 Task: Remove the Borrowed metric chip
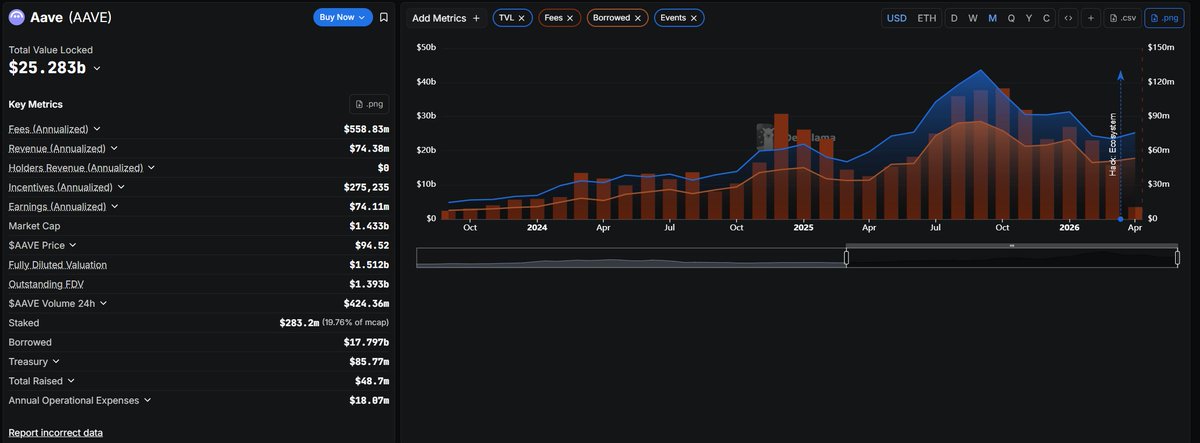point(638,18)
